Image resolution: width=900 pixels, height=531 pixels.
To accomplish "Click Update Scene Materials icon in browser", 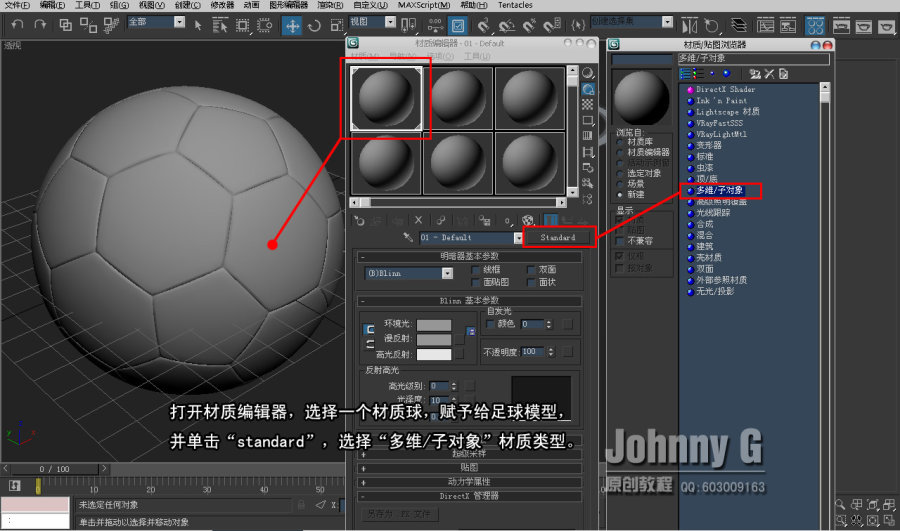I will coord(755,73).
